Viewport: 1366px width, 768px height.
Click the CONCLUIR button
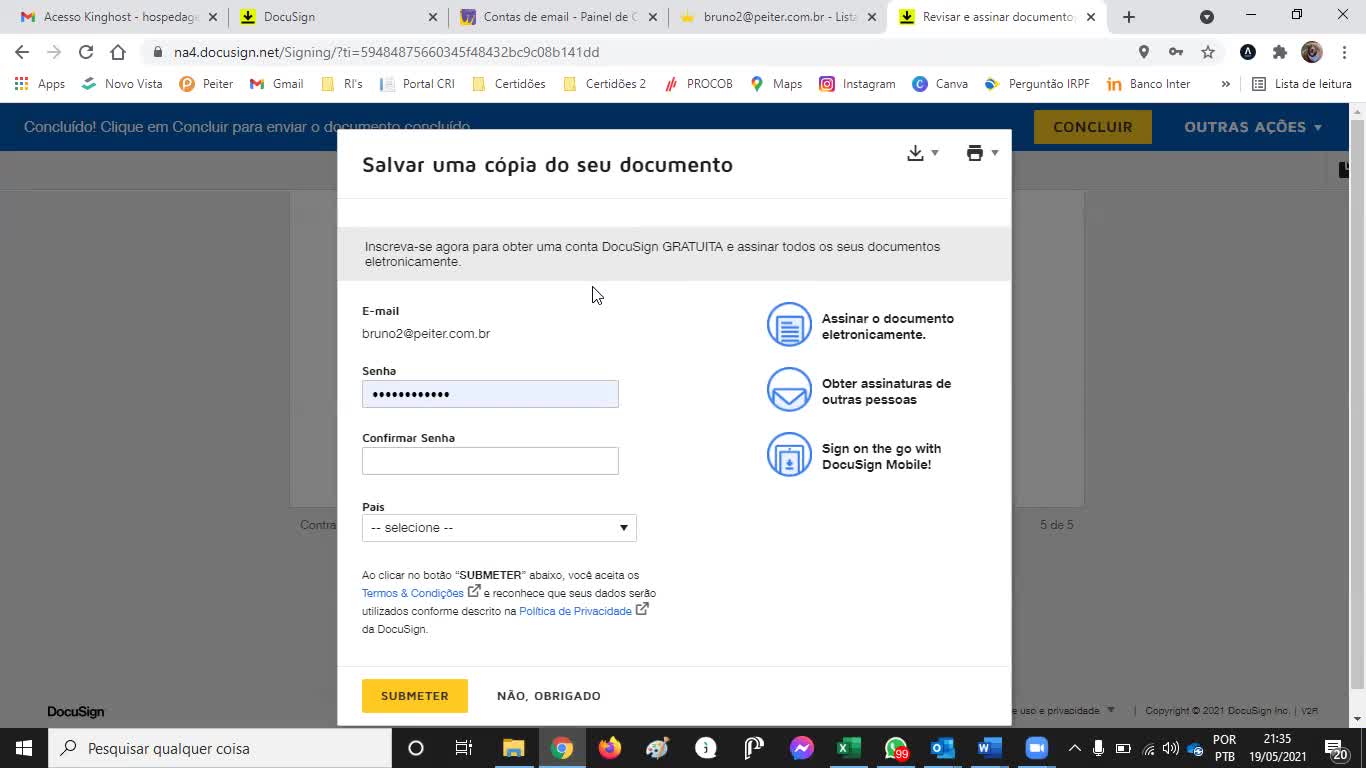(1093, 127)
